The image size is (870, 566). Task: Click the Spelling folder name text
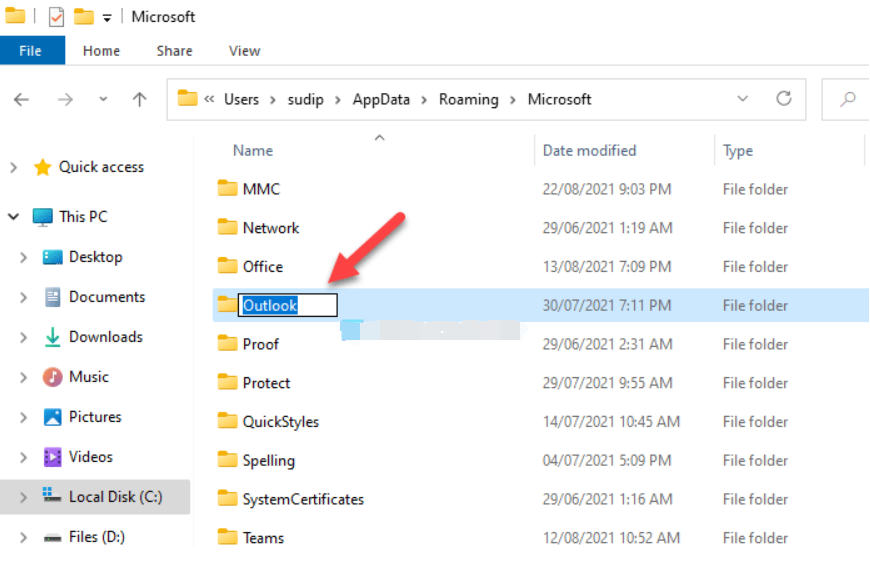[269, 461]
